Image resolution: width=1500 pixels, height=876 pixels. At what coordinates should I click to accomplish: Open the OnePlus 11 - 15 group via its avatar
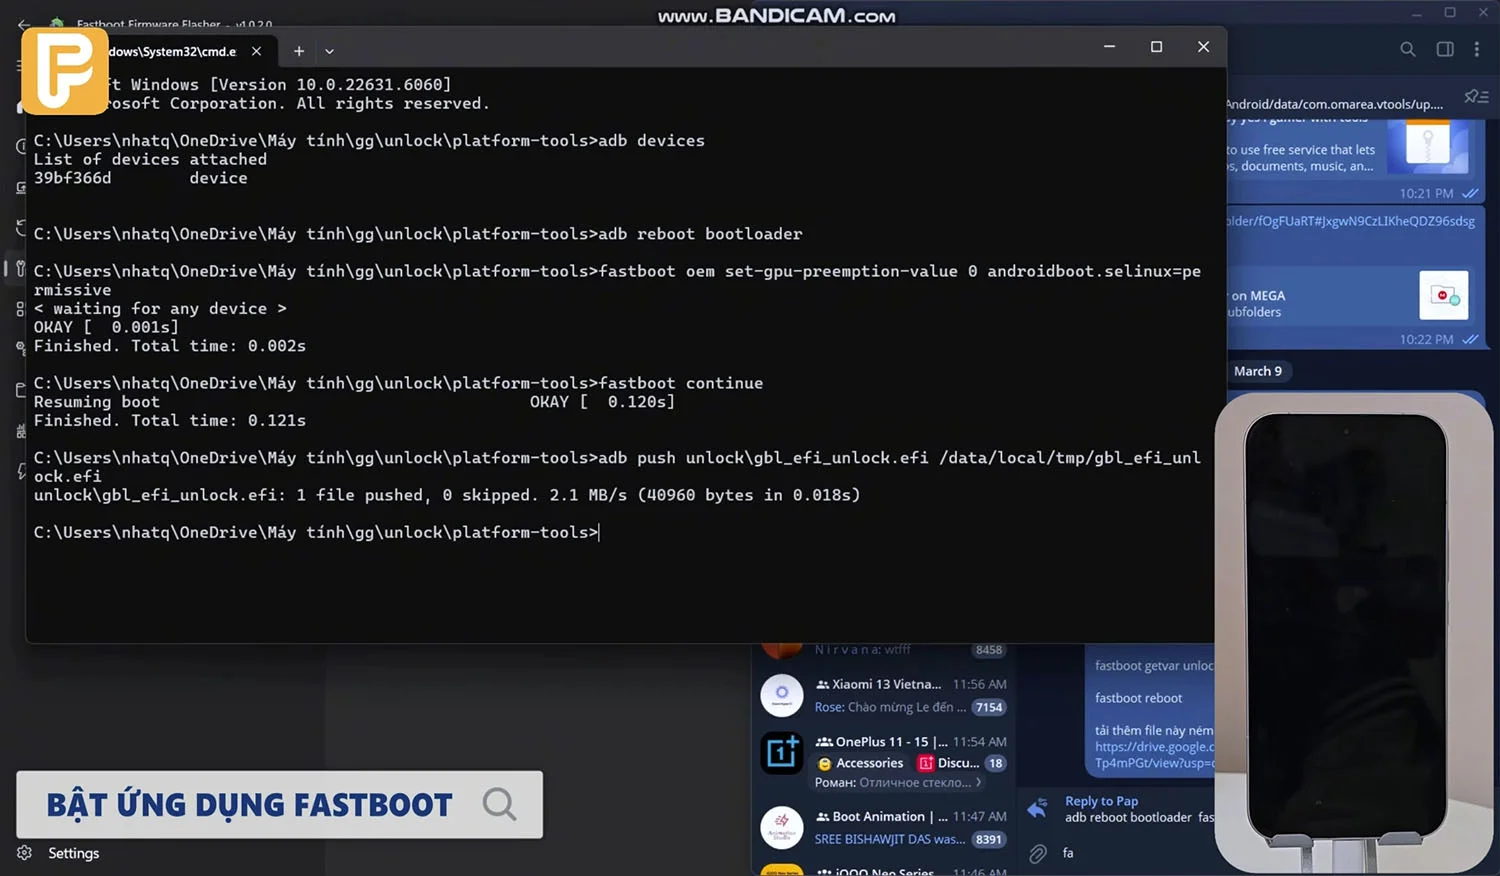[782, 753]
